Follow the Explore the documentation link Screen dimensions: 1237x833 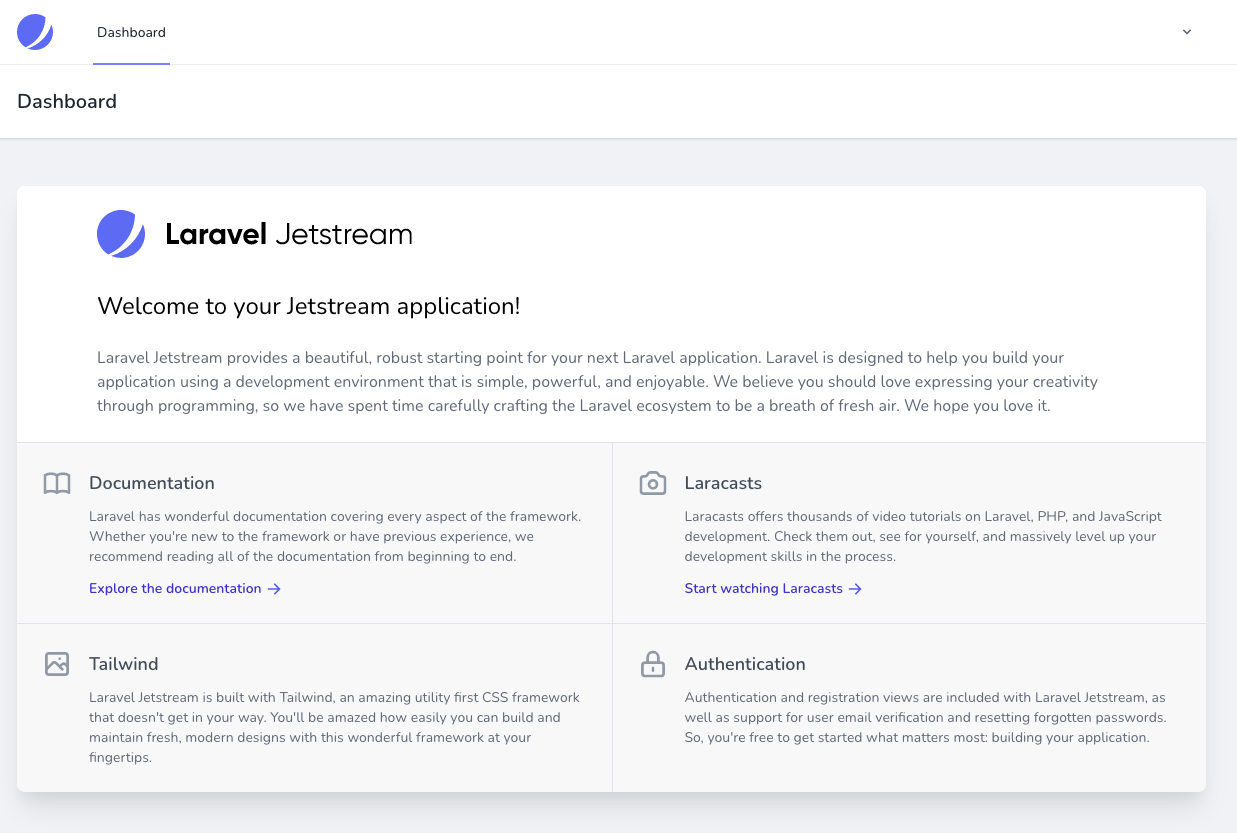(175, 589)
